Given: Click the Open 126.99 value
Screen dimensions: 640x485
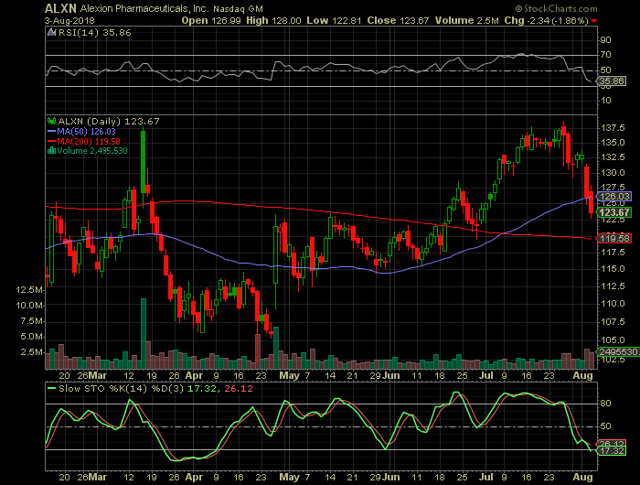Looking at the screenshot, I should coord(211,20).
